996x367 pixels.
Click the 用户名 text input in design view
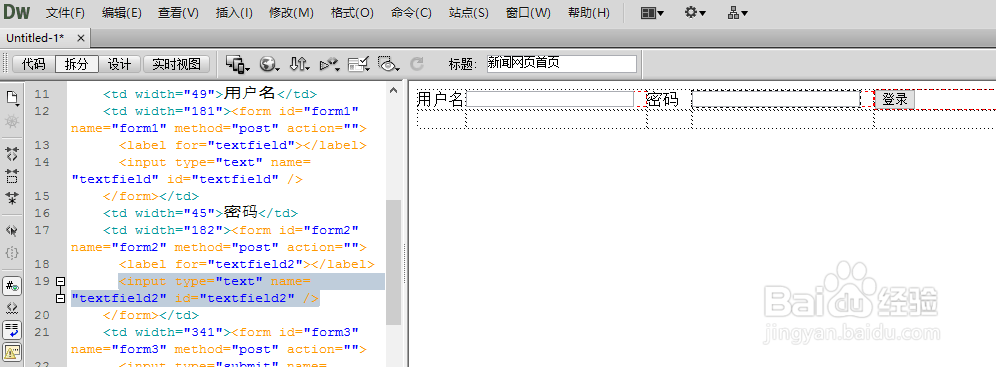[x=550, y=99]
